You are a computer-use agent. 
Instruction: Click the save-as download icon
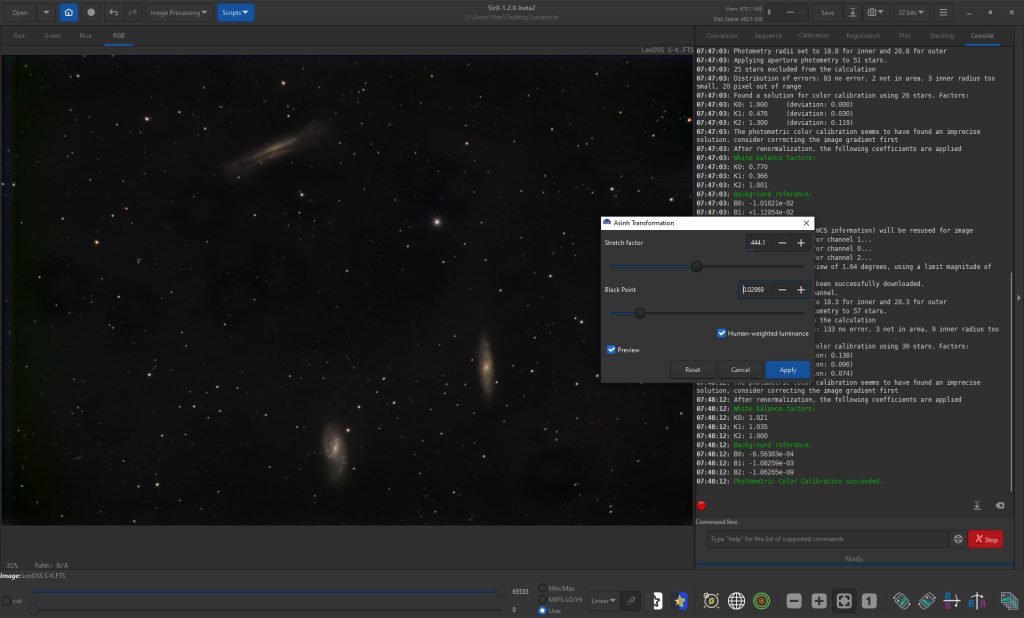point(852,12)
